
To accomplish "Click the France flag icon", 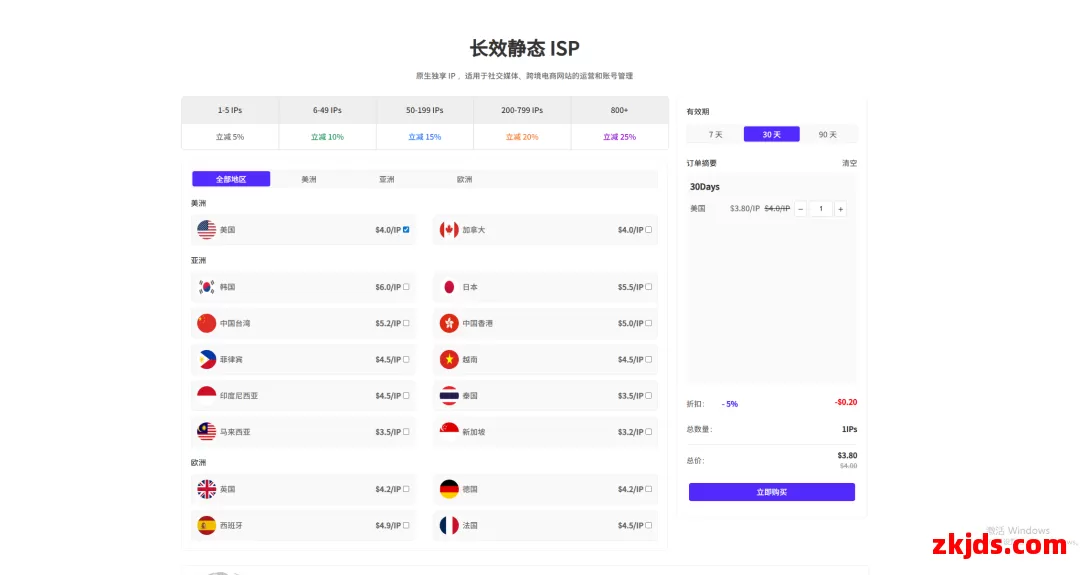I will [449, 525].
